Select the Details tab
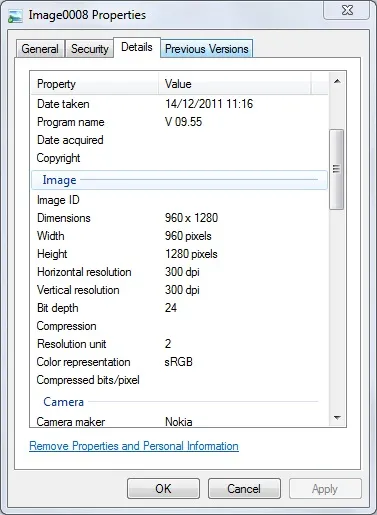Image resolution: width=377 pixels, height=515 pixels. 137,47
